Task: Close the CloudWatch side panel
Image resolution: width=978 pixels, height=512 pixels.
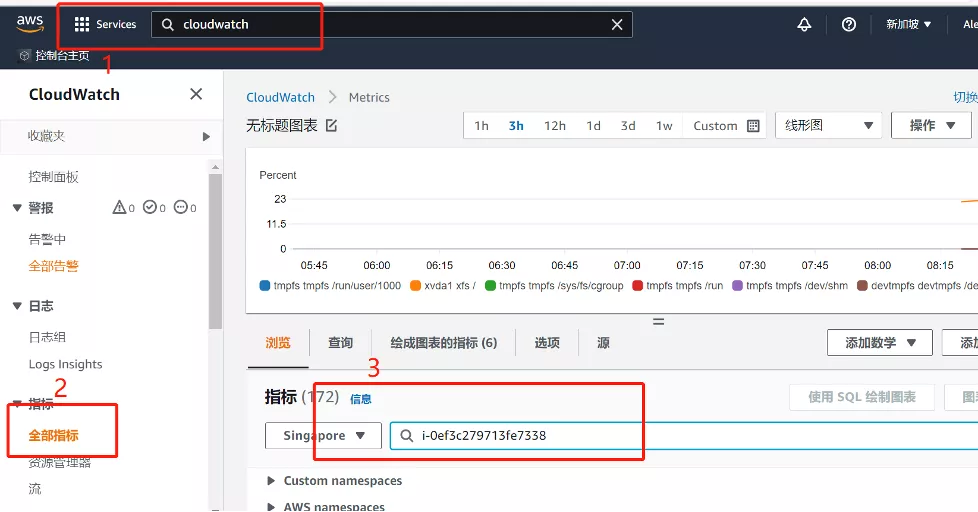Action: click(196, 94)
